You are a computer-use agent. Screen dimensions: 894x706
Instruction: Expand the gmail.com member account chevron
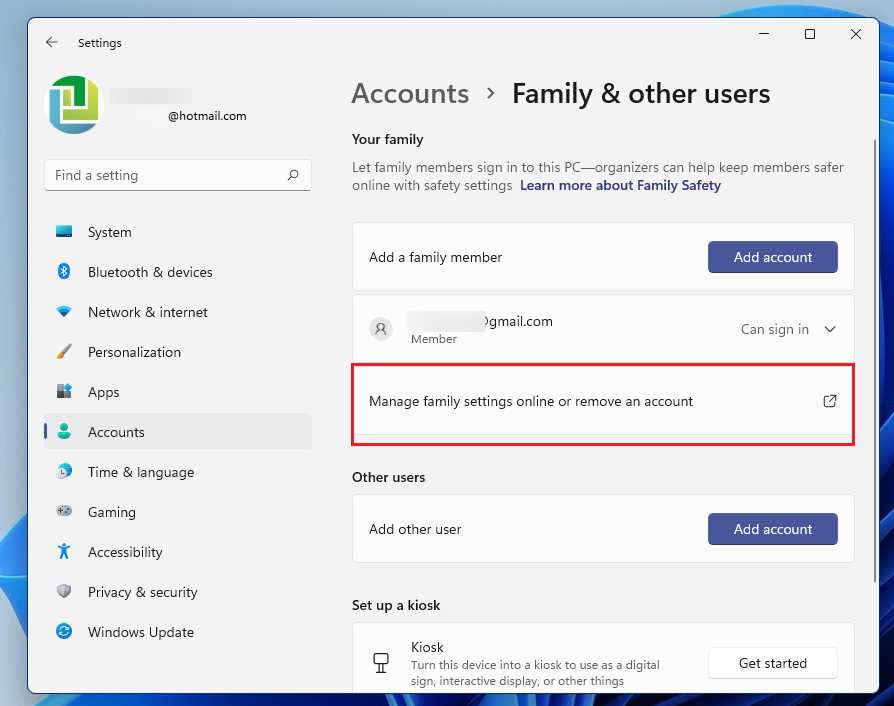830,329
